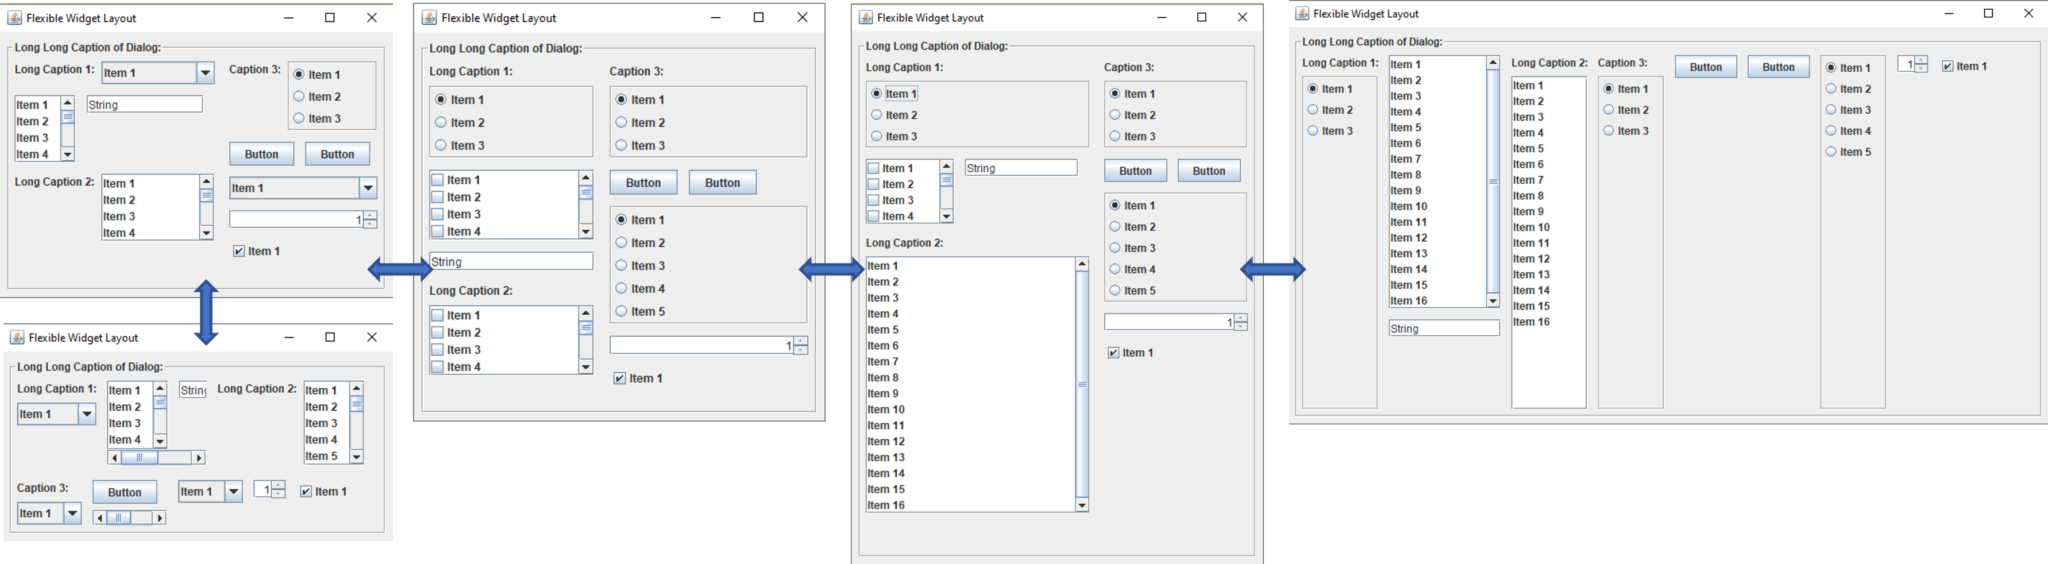Select radio Item 5 in the tallest window
The image size is (2048, 564).
tap(1115, 290)
